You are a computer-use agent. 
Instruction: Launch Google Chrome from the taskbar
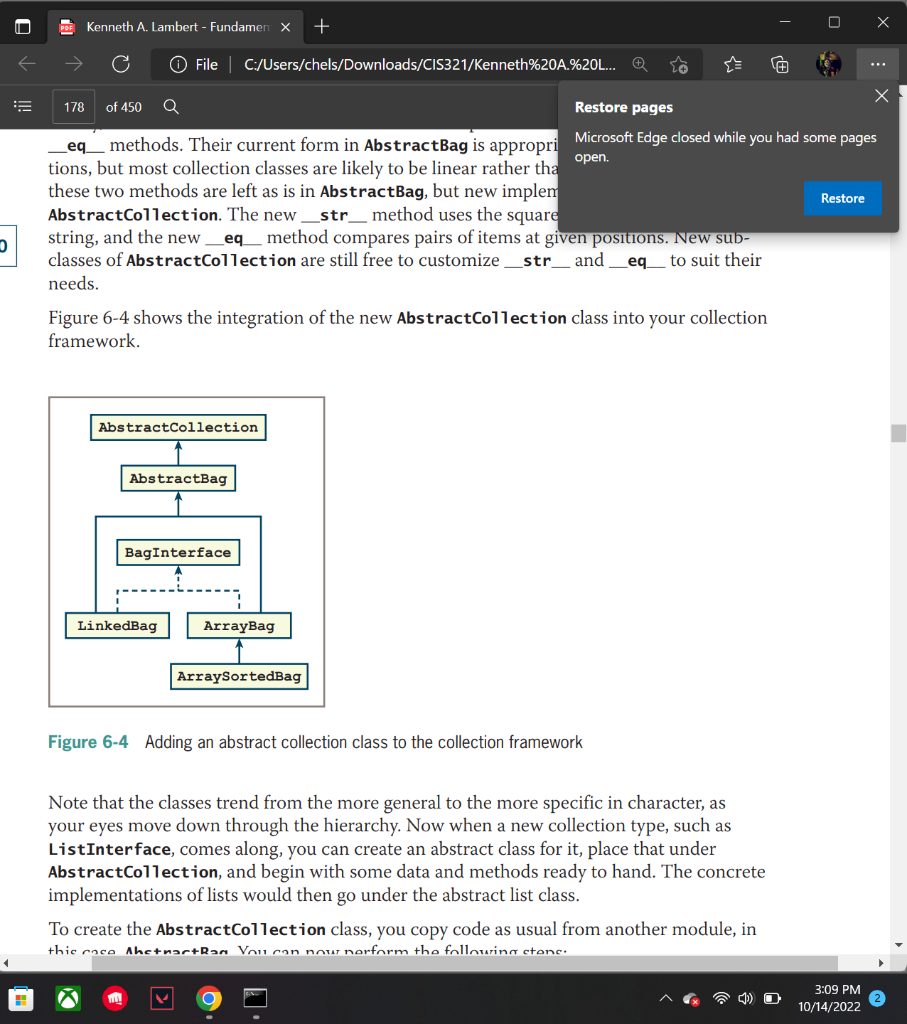[x=208, y=999]
